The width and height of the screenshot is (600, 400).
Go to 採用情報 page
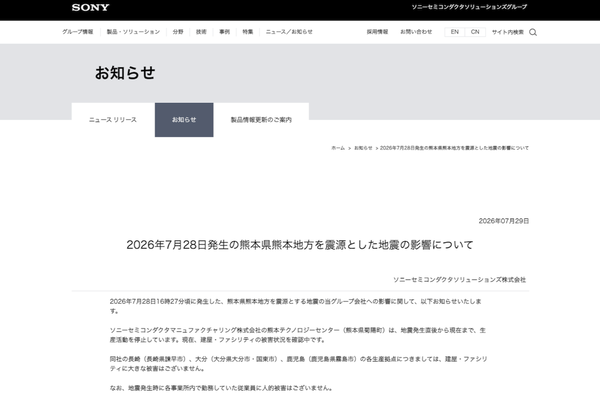[x=377, y=32]
